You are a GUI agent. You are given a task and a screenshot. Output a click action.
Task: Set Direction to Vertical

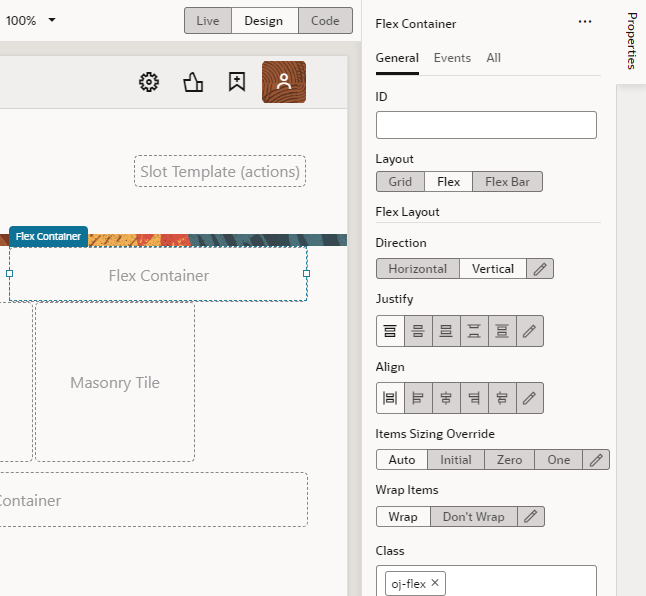(493, 269)
